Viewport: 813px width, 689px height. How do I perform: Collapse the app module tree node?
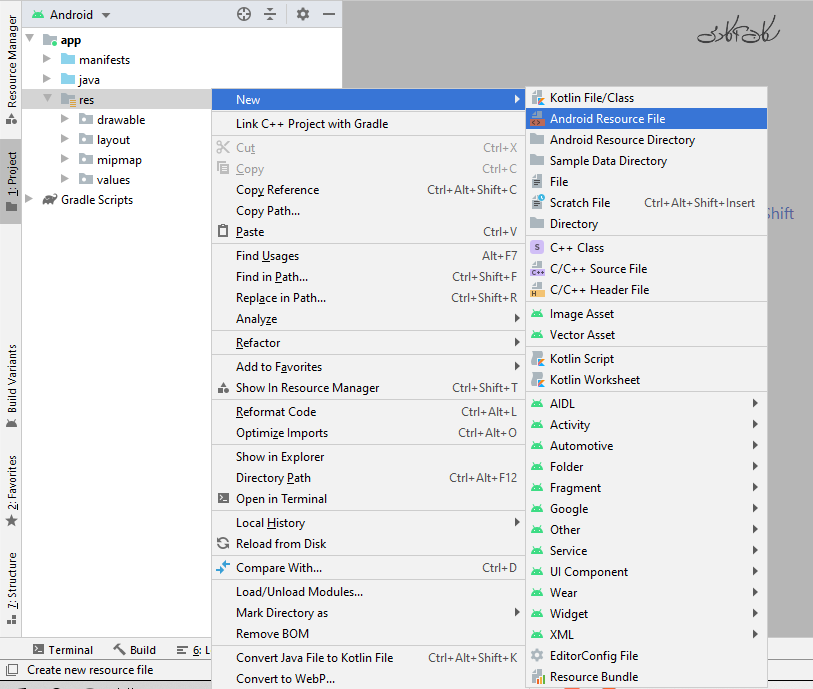click(30, 38)
